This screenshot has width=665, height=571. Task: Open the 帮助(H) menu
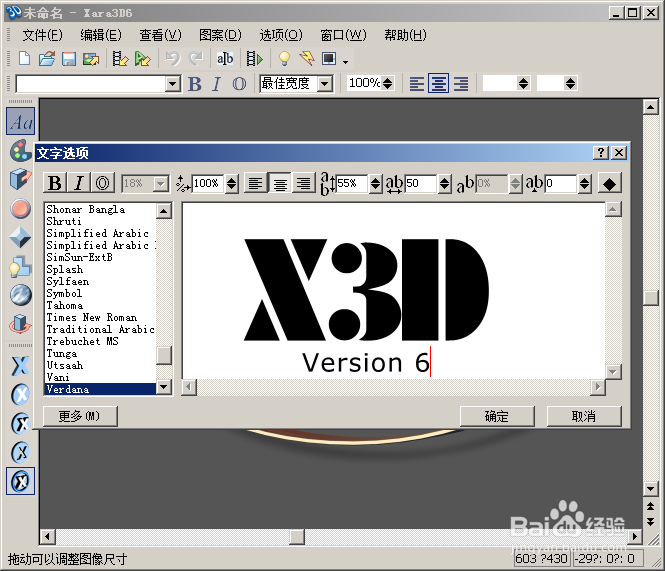[405, 35]
